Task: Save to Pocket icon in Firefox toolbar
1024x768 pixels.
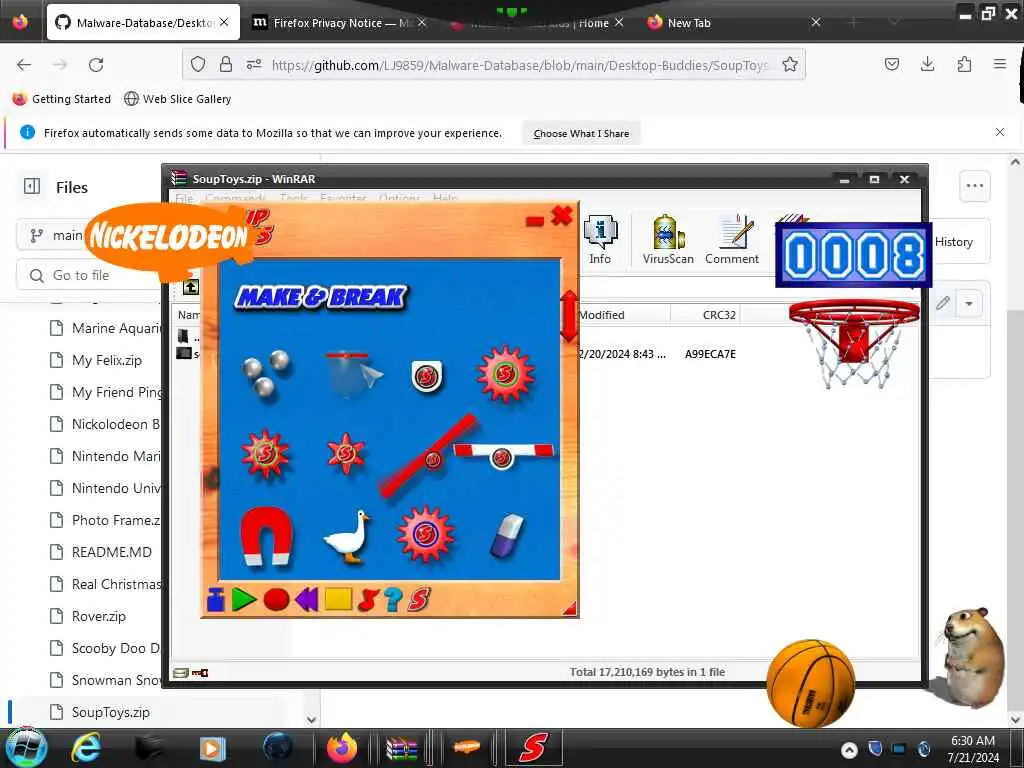Action: (891, 64)
